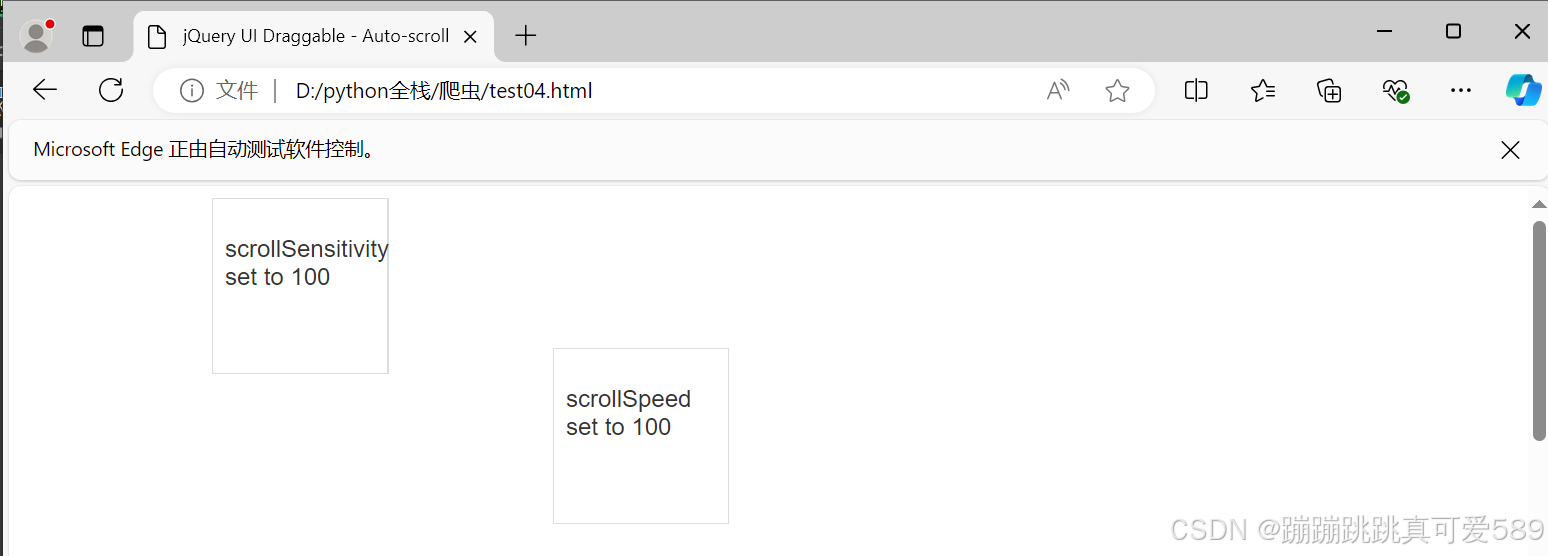Click the vertical scrollbar thumb
The height and width of the screenshot is (556, 1548).
coord(1539,330)
